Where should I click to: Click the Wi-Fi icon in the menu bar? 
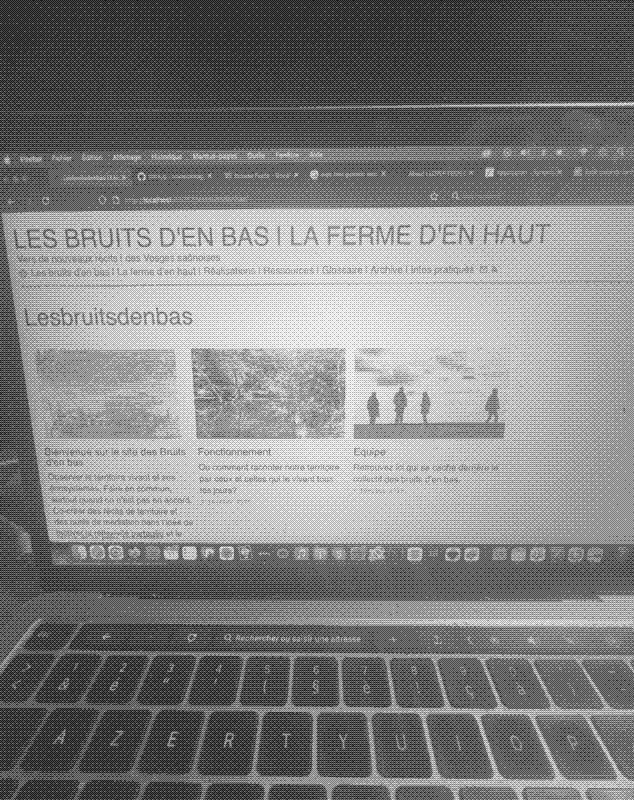pyautogui.click(x=583, y=152)
